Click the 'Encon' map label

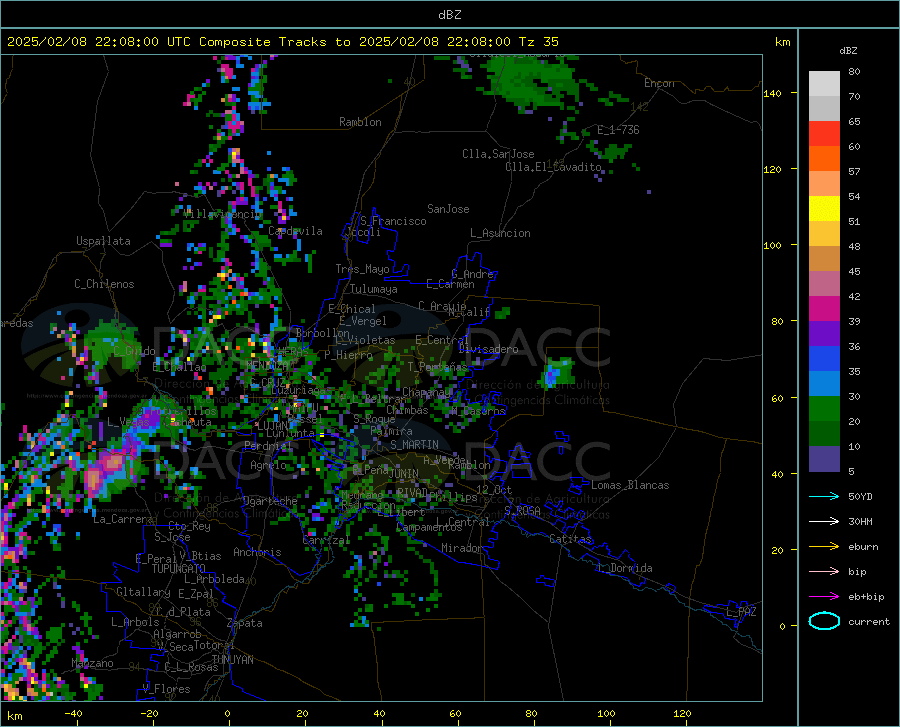tap(659, 83)
